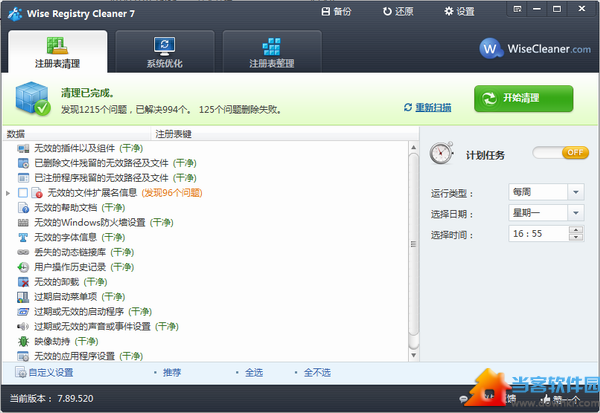Screen dimensions: 600x413
Task: Click the list scrollbar down arrow
Action: pyautogui.click(x=413, y=355)
